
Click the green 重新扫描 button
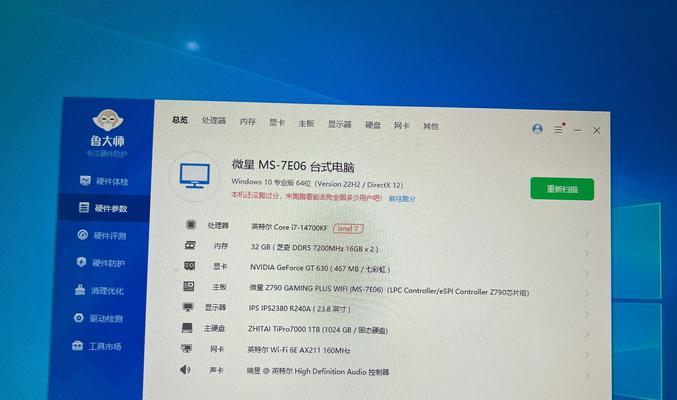click(562, 189)
